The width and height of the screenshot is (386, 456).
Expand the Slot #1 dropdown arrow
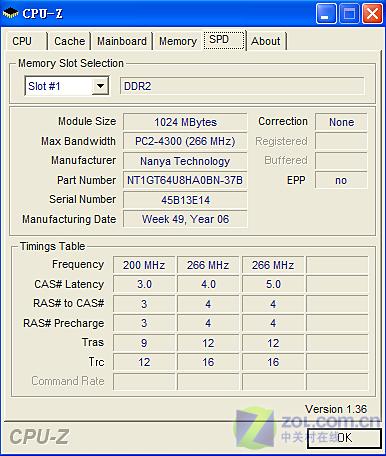(100, 86)
